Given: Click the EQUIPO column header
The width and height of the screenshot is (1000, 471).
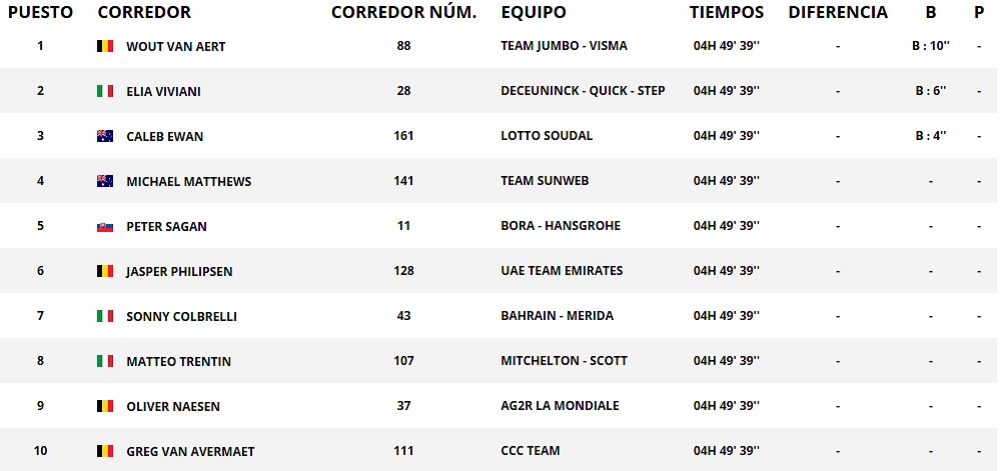Looking at the screenshot, I should point(533,13).
